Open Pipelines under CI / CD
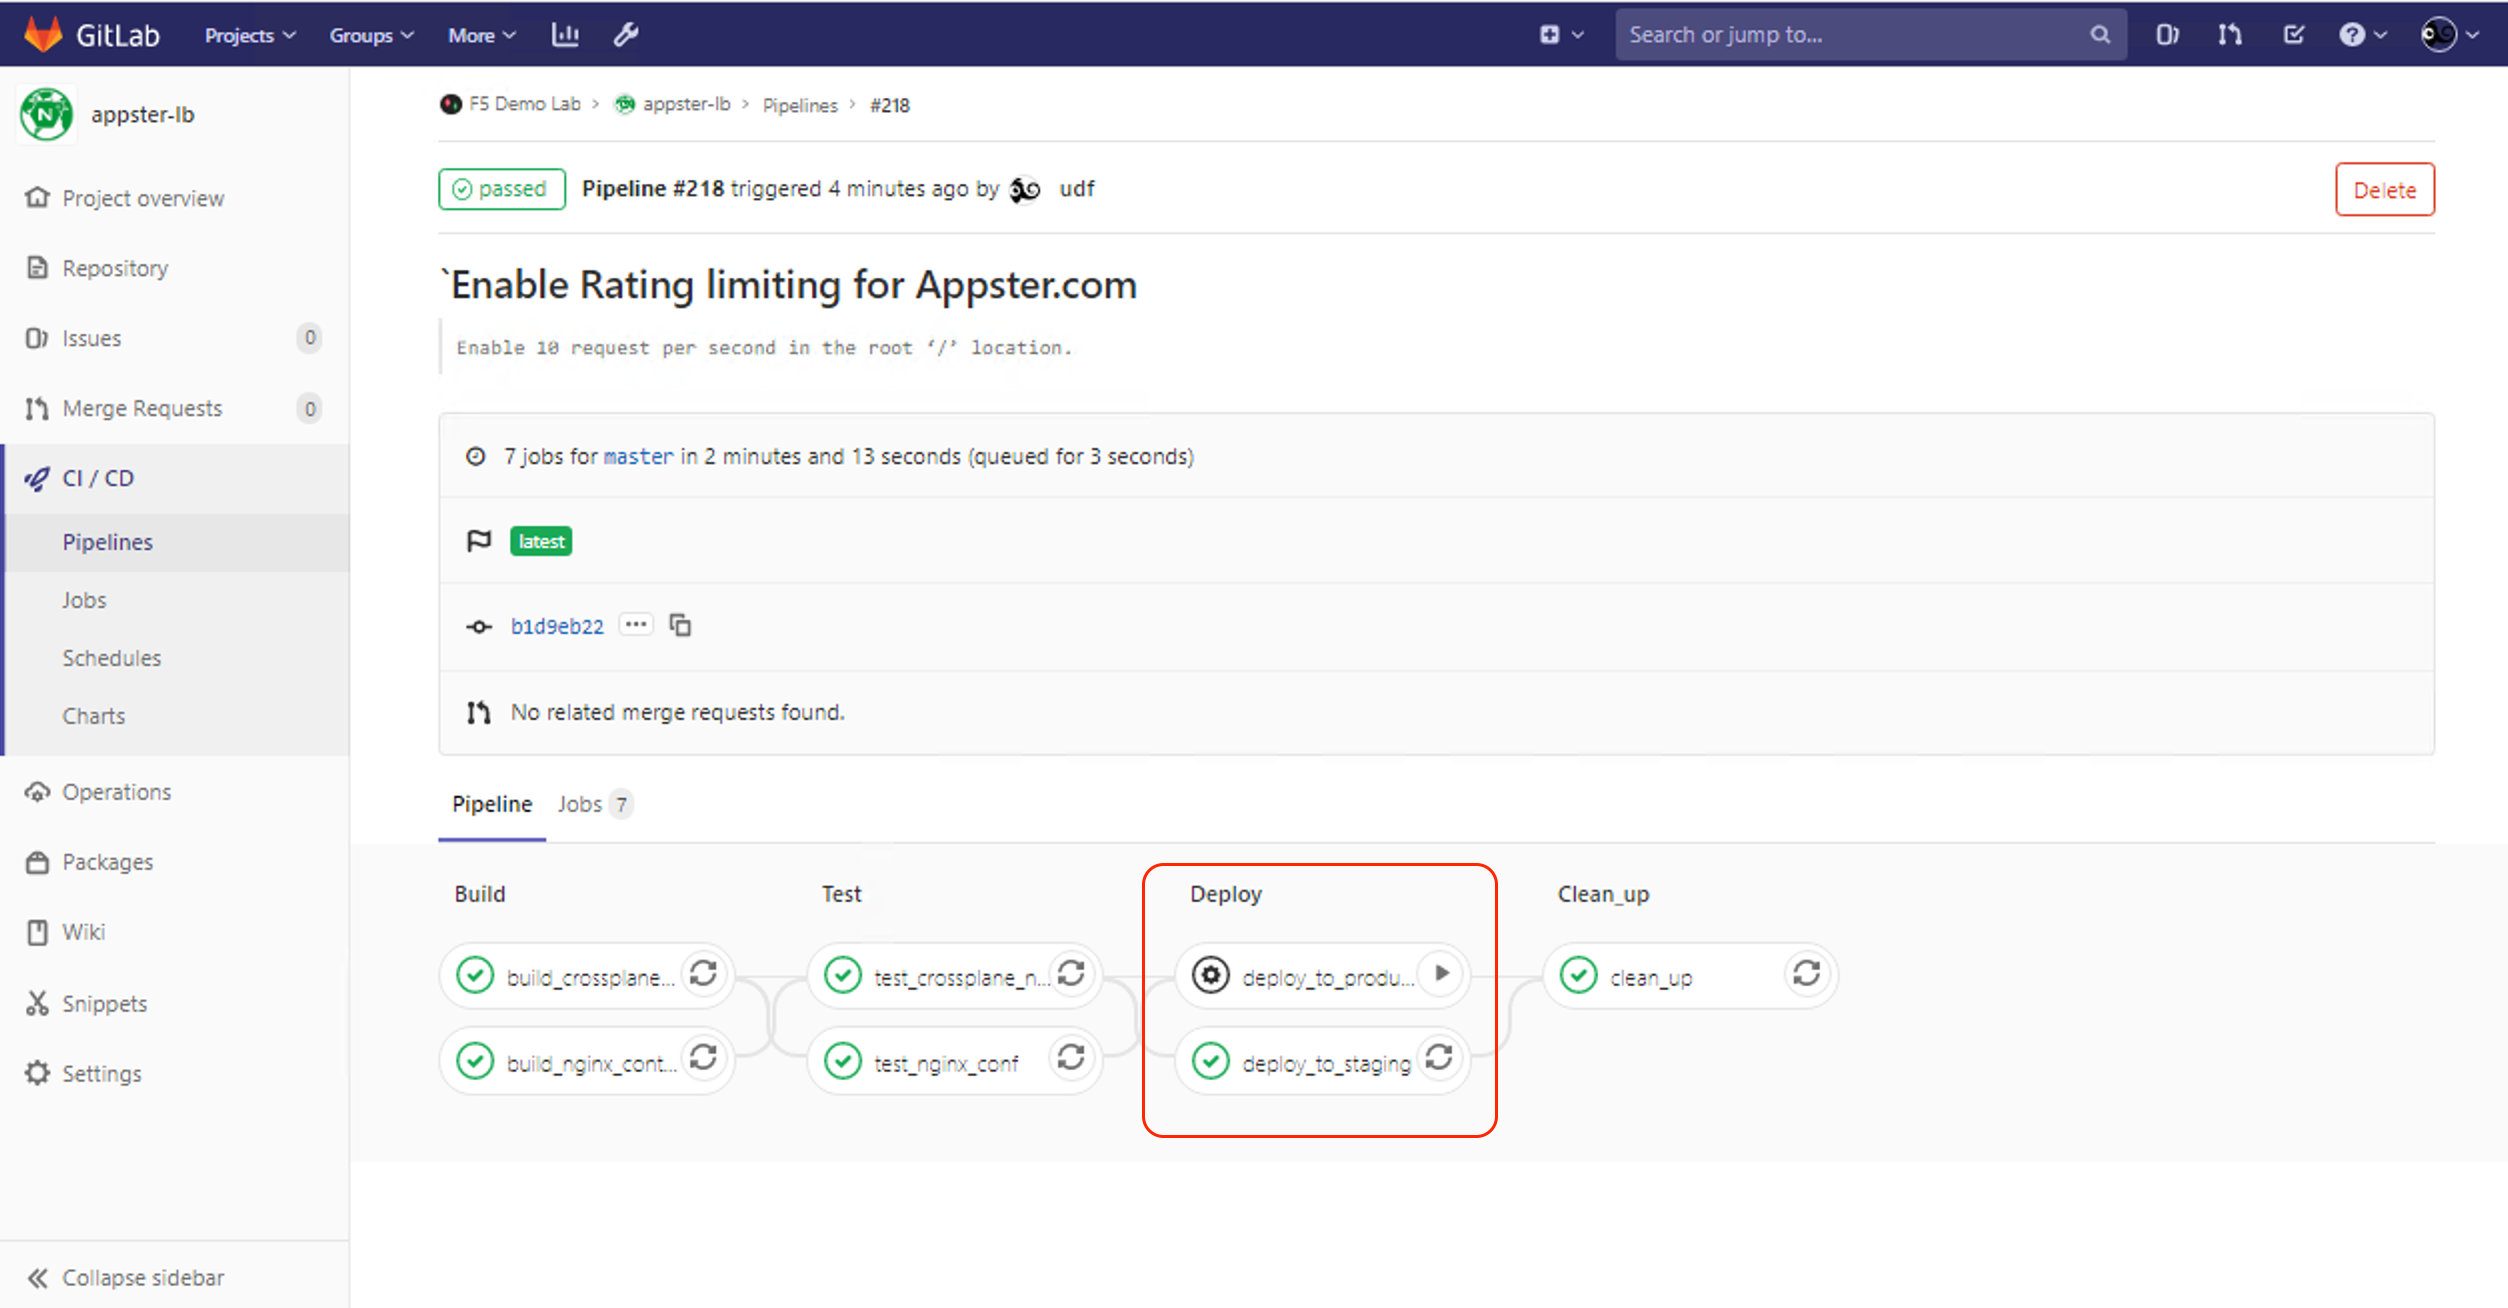 point(175,542)
